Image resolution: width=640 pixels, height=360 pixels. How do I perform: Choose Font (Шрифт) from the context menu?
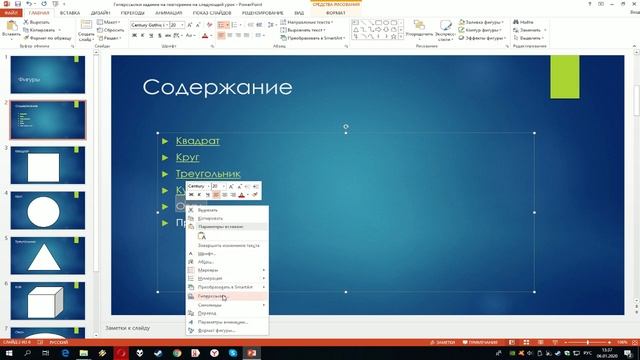click(227, 253)
